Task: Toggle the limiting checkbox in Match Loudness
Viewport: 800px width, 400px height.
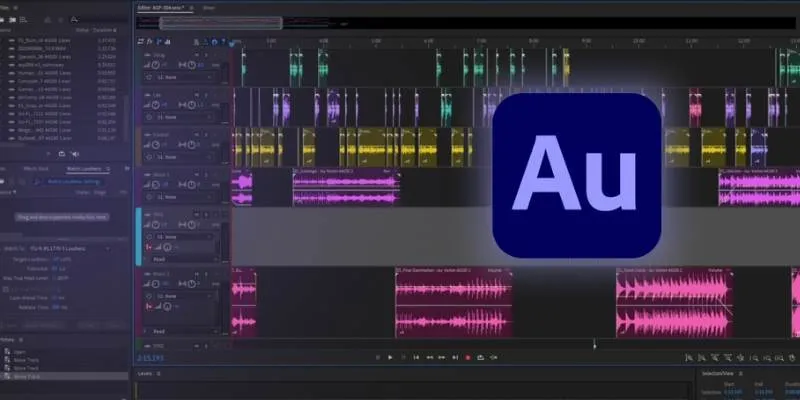Action: [x=6, y=289]
